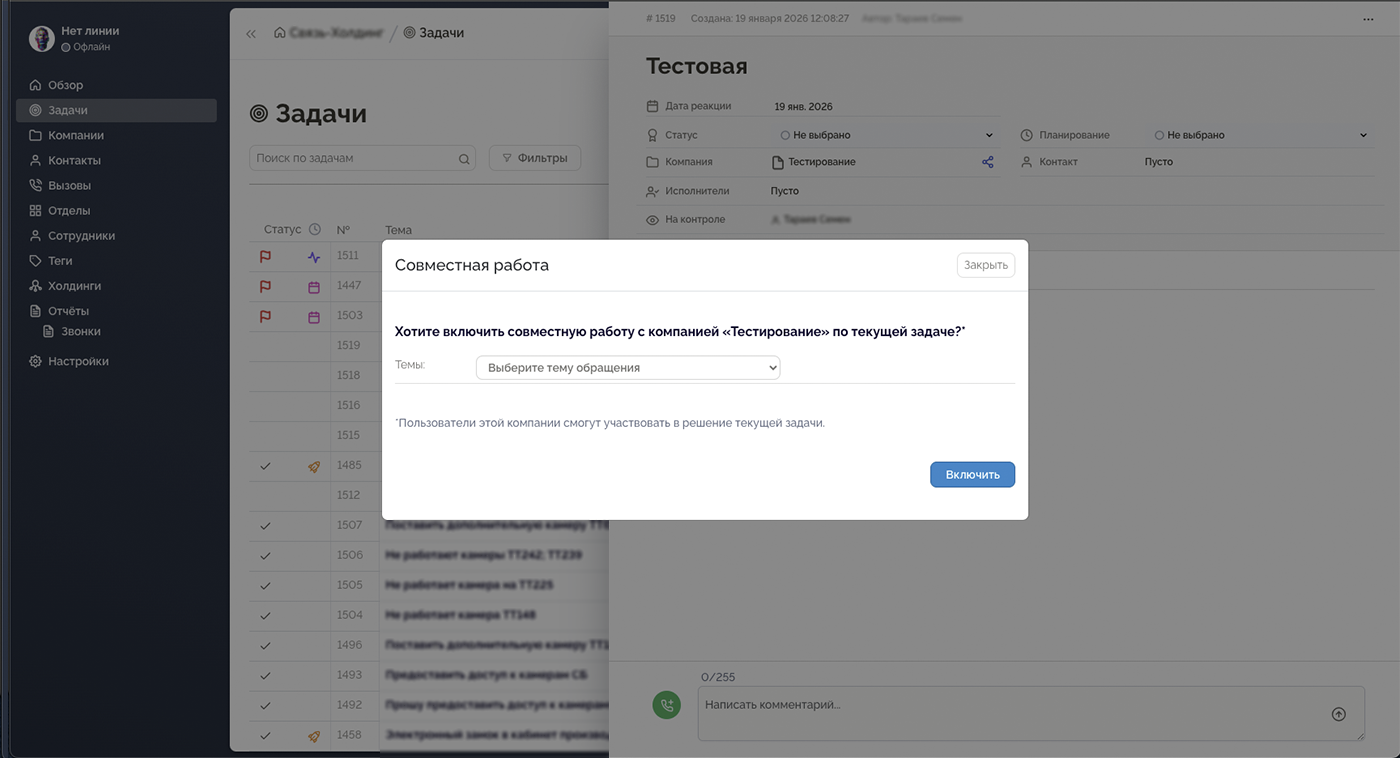Click the user avatar in sidebar
This screenshot has width=1400, height=758.
[42, 39]
